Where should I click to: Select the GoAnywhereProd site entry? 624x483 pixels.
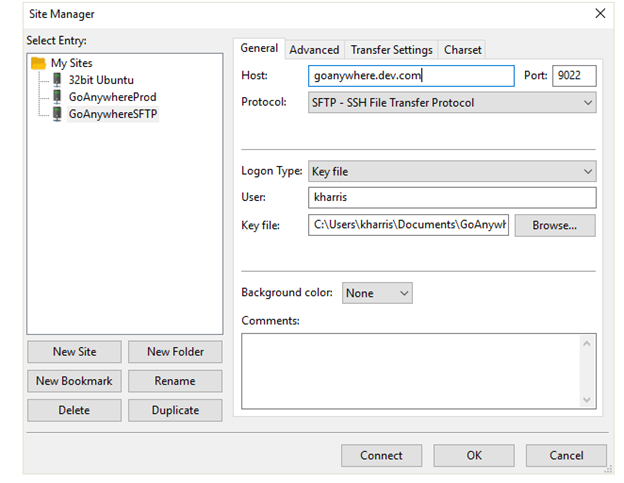[113, 97]
